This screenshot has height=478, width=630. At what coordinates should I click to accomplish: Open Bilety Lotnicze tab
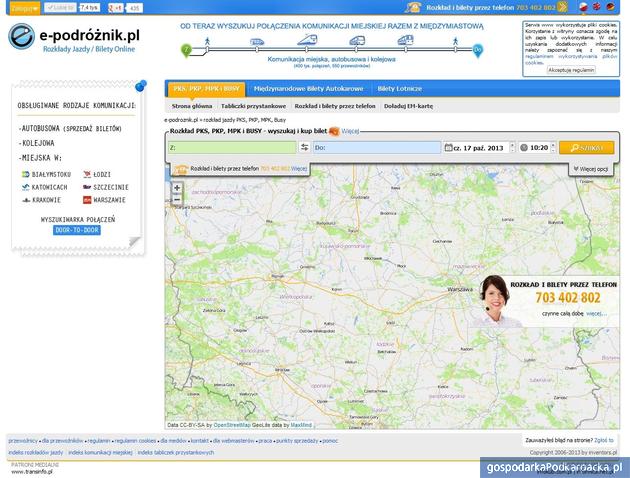pos(399,89)
